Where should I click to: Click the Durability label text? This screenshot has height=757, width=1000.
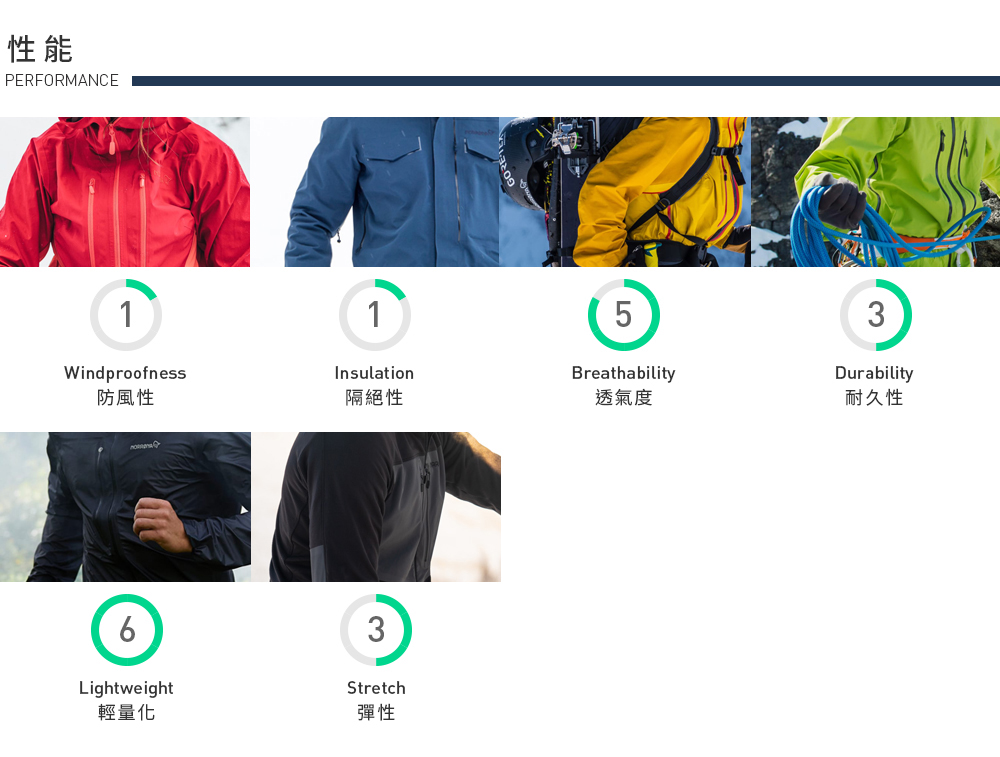pos(874,373)
